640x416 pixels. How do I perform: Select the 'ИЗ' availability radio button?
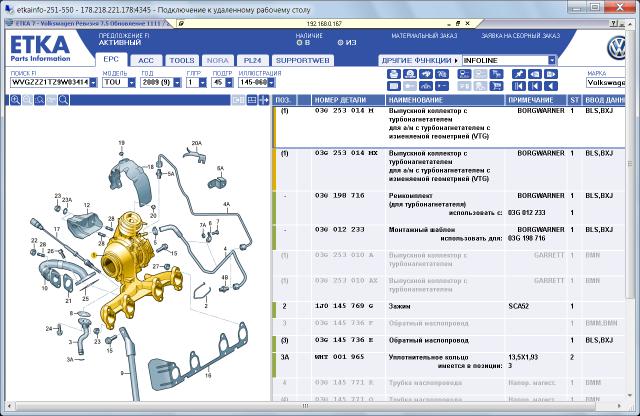[x=340, y=42]
